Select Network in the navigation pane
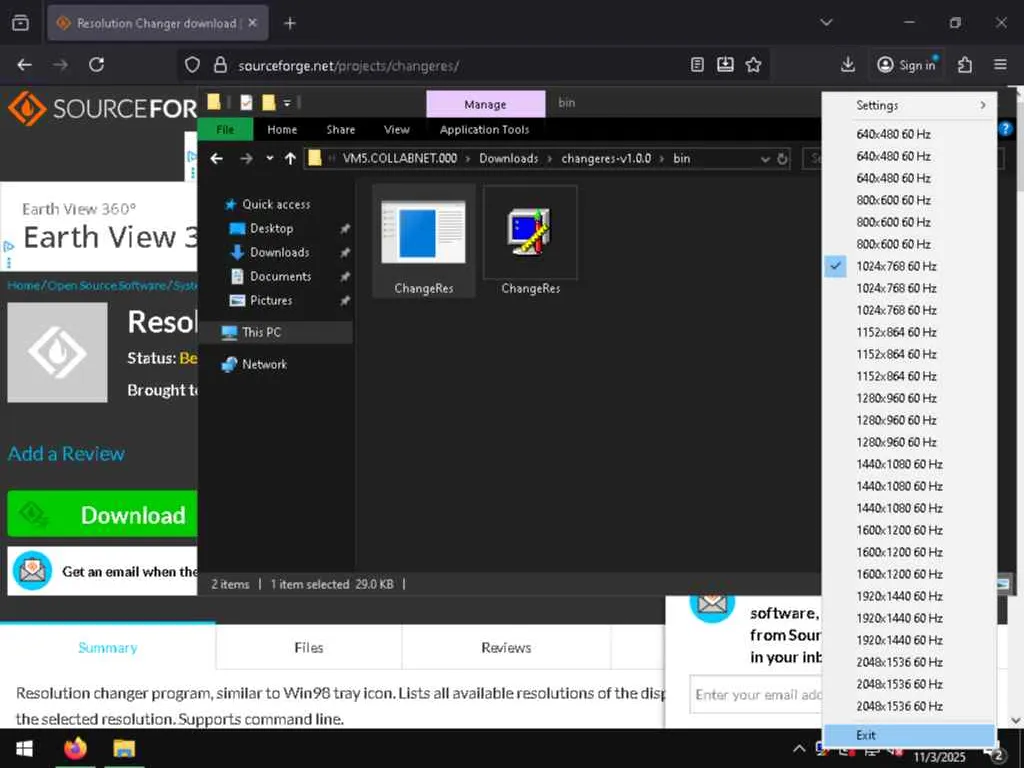The height and width of the screenshot is (768, 1024). pyautogui.click(x=264, y=364)
